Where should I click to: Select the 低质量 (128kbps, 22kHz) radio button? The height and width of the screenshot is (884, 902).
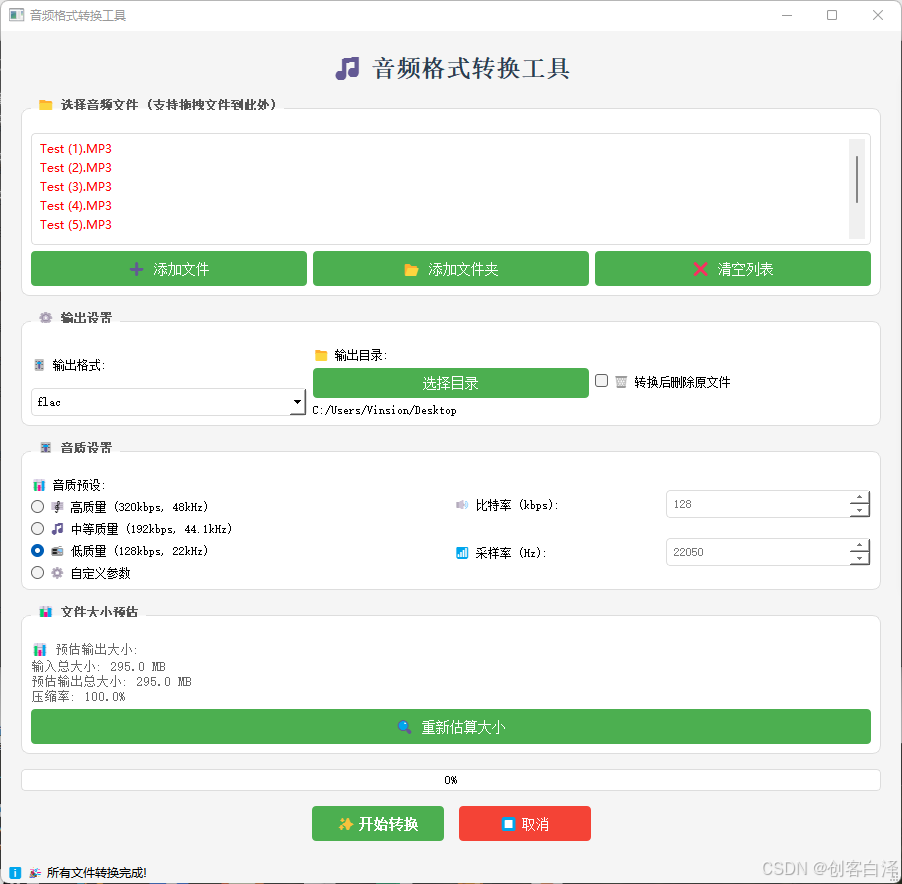37,551
